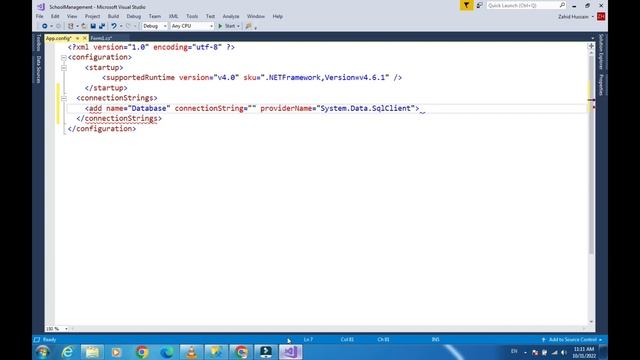640x360 pixels.
Task: Click the taskbar clock
Action: point(584,352)
